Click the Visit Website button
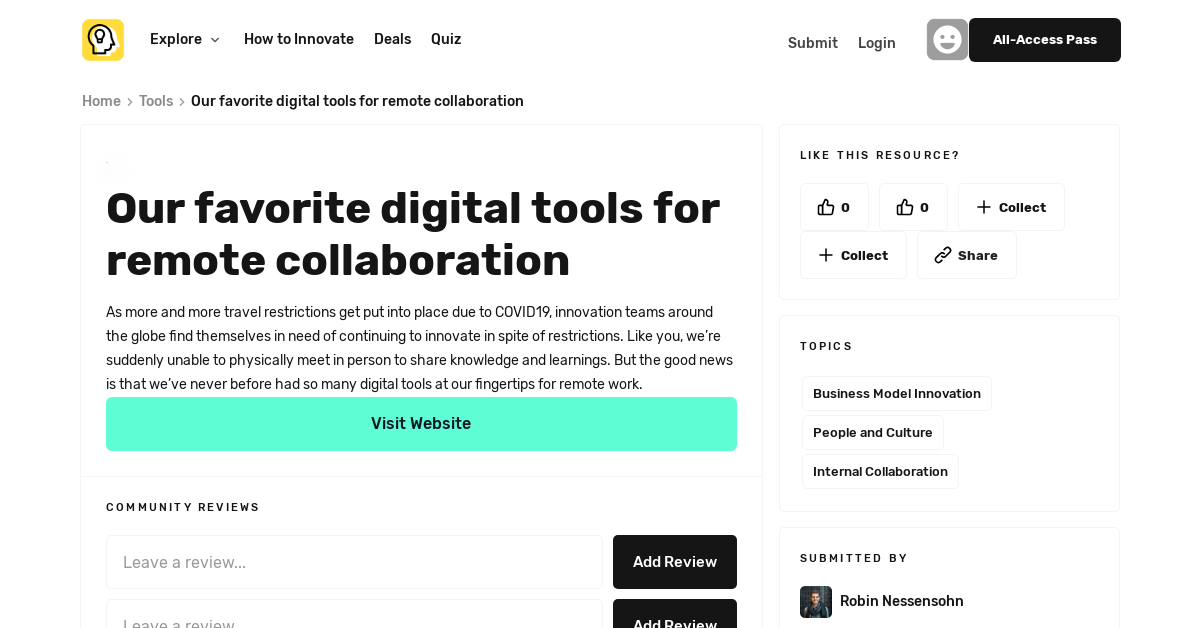 [x=421, y=424]
